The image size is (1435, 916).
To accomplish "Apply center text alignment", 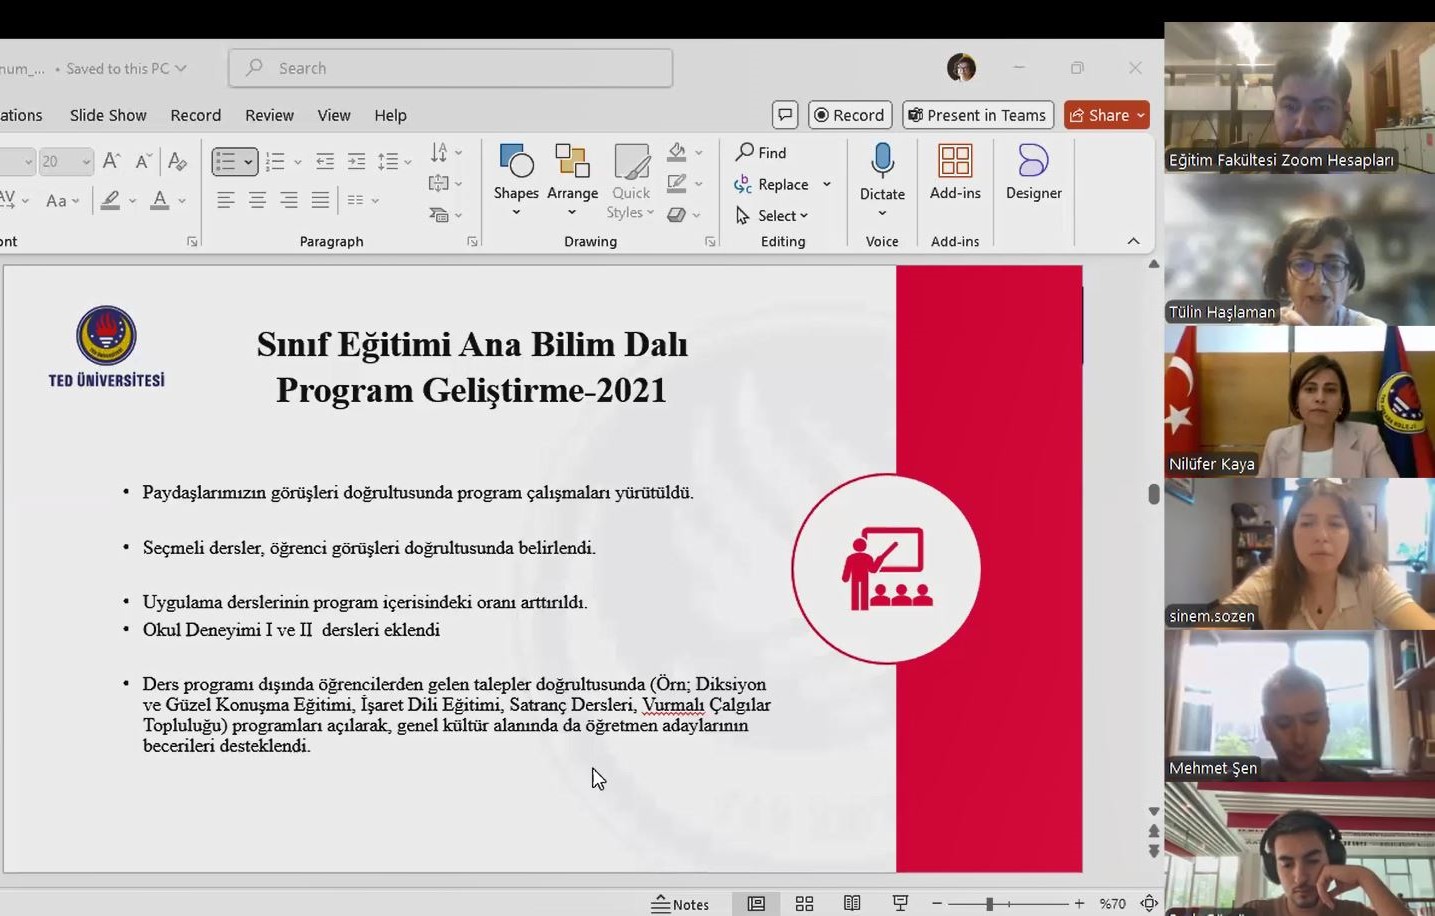I will click(x=256, y=200).
